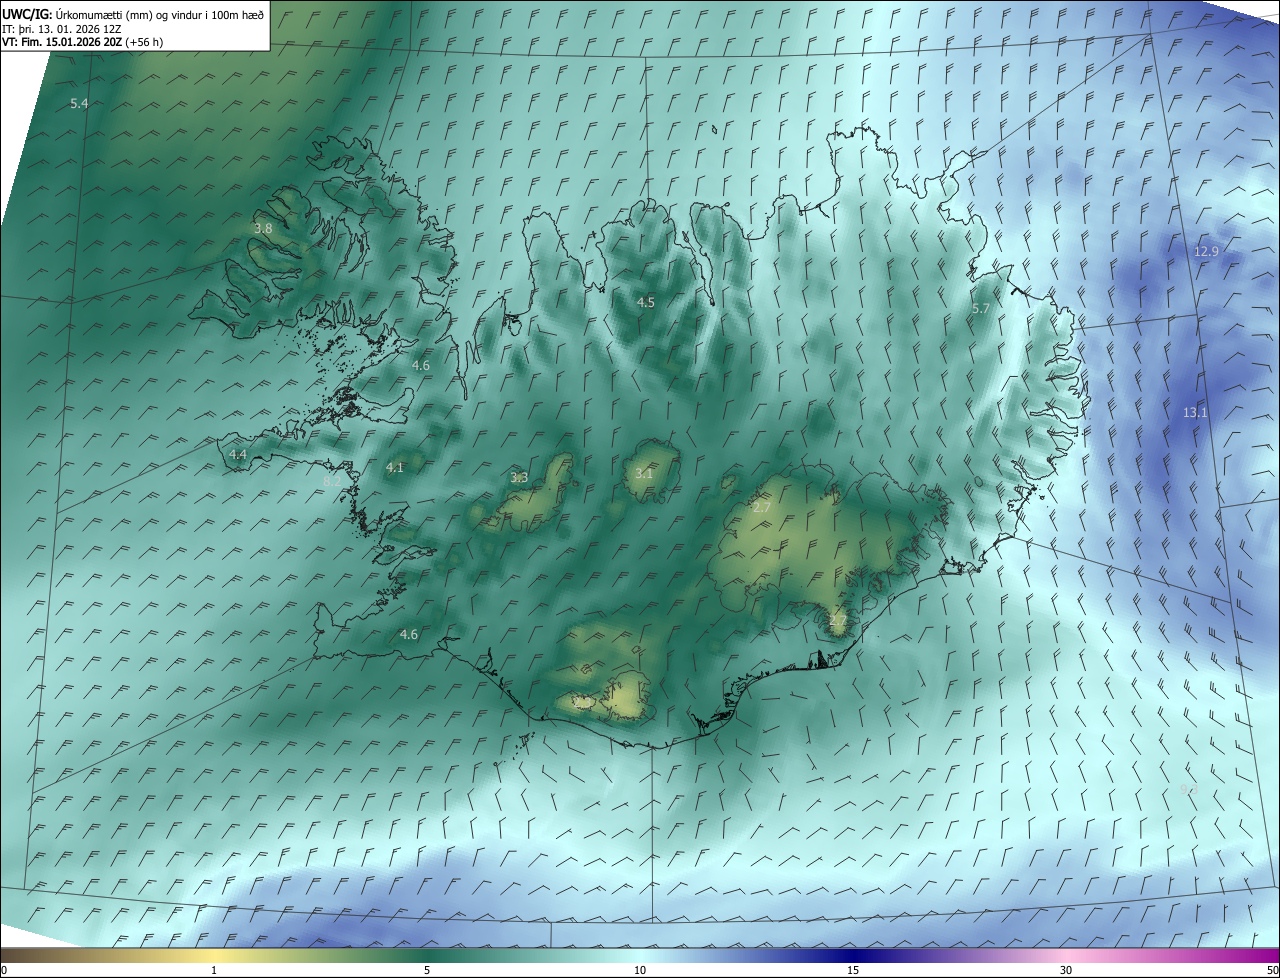The height and width of the screenshot is (978, 1280).
Task: Select the 3.3 value on Langjökull glacier
Action: (x=519, y=478)
